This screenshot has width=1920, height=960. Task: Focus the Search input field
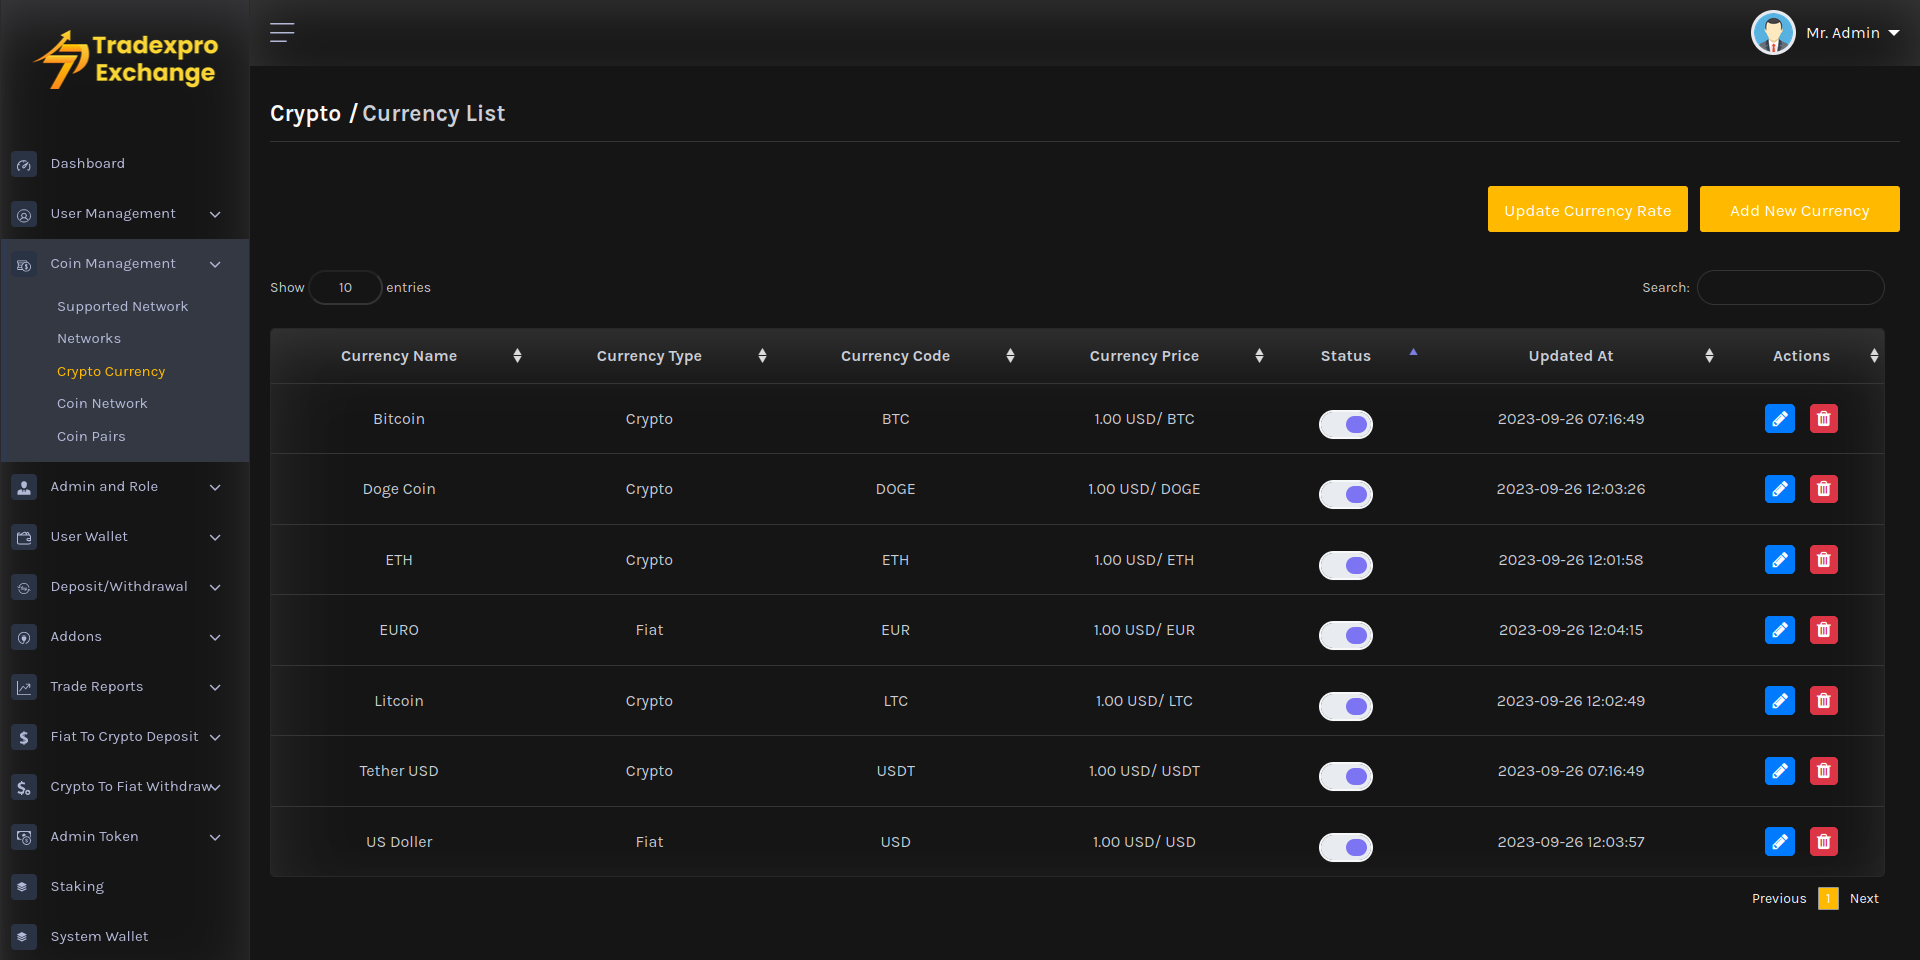point(1790,288)
